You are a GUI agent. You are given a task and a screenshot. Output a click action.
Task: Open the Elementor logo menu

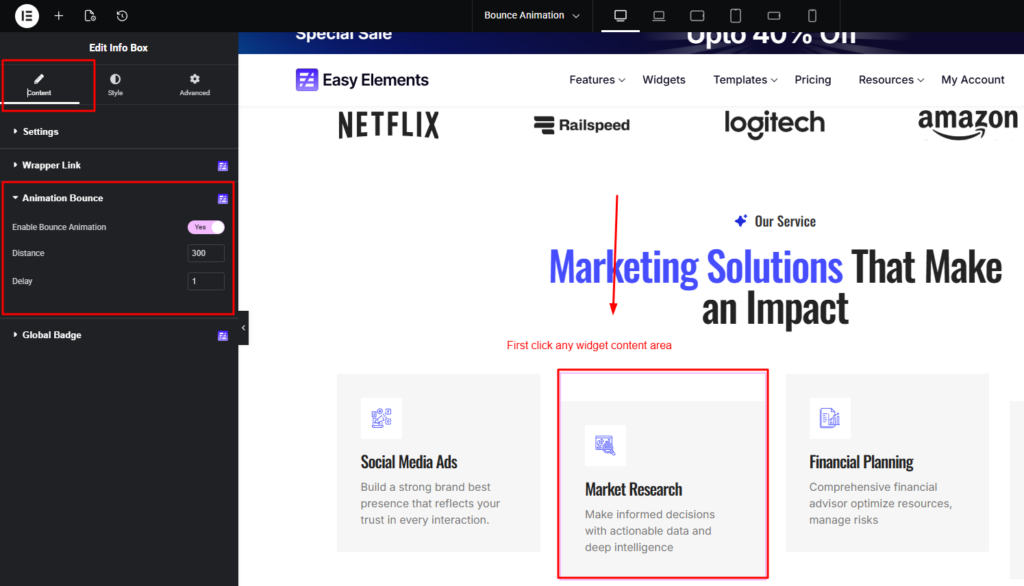click(x=27, y=16)
